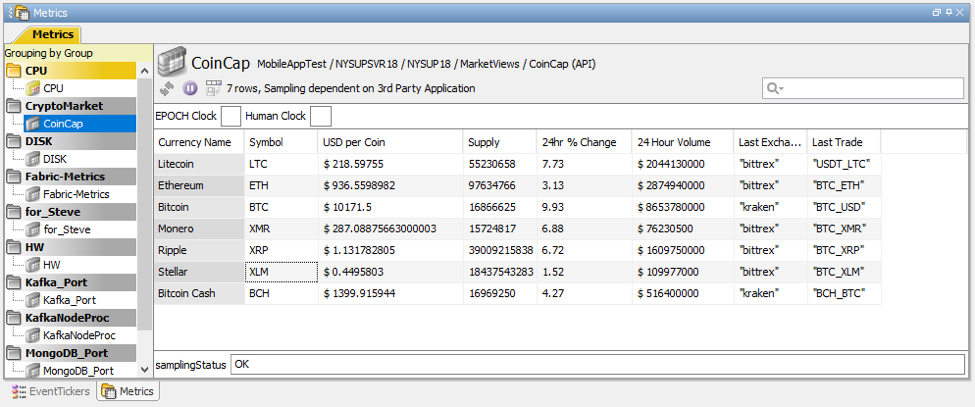Click the Metrics title bar icon
Screen dimensions: 975x407
click(22, 12)
